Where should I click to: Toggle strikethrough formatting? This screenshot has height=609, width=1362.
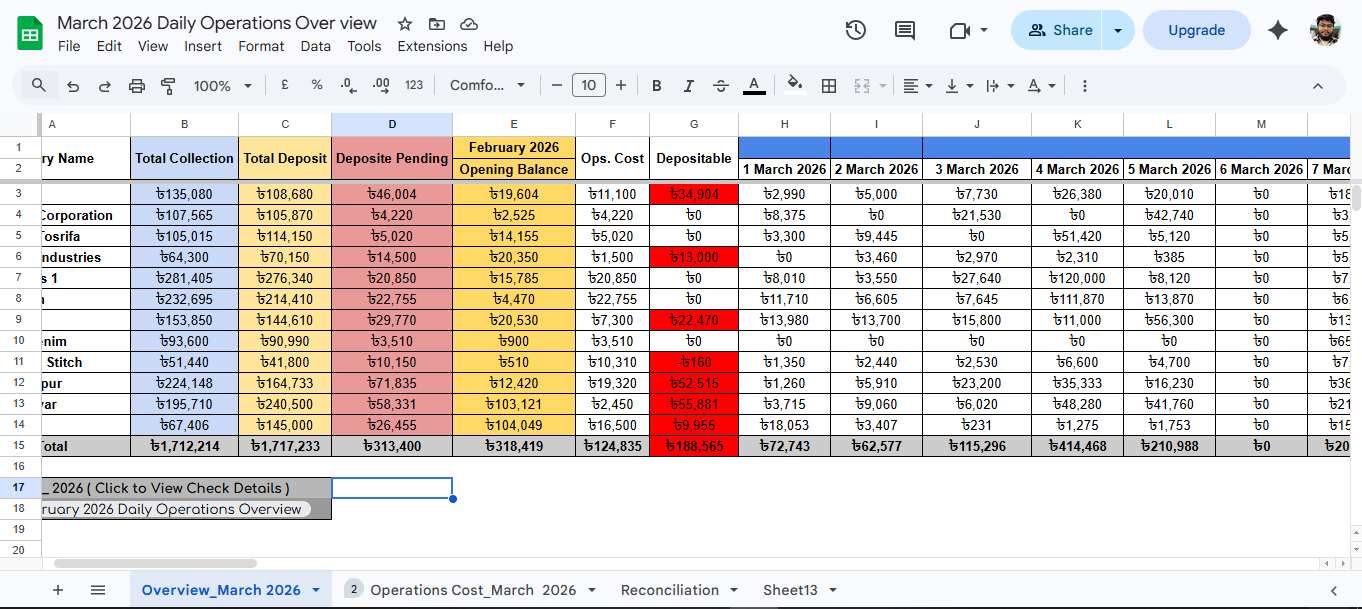721,86
